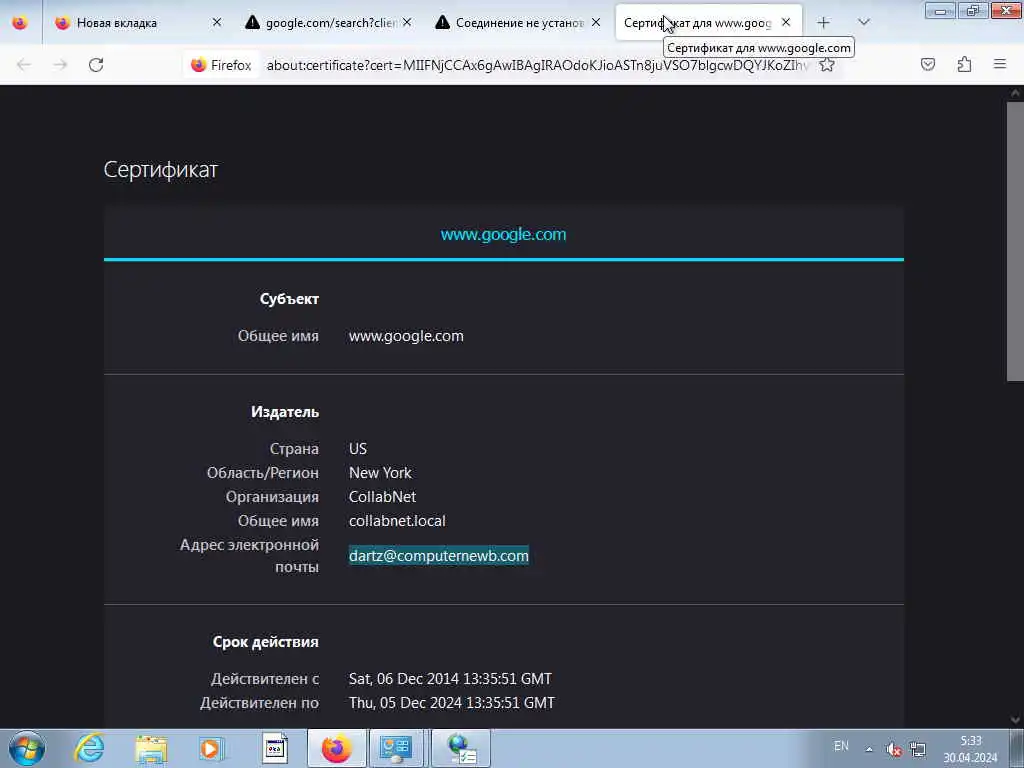Open a new tab with plus button
The height and width of the screenshot is (768, 1024).
coord(824,23)
